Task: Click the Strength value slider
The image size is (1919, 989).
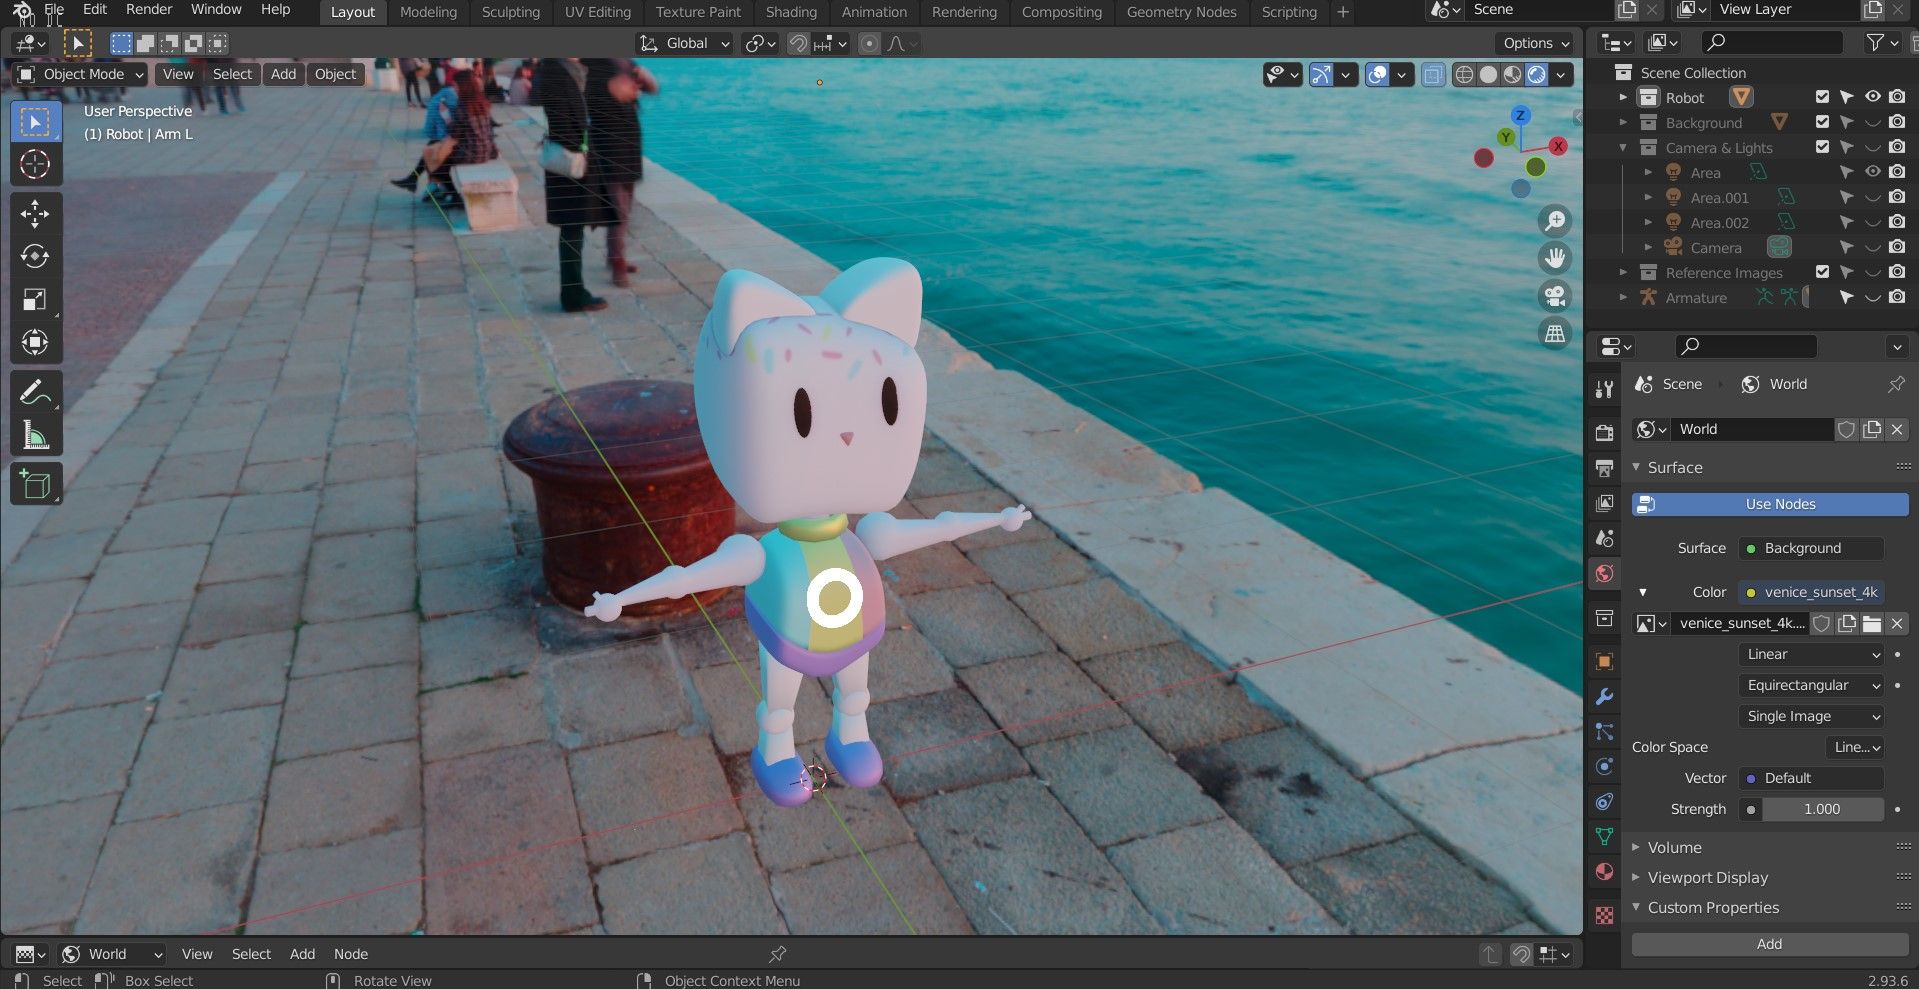Action: 1821,809
